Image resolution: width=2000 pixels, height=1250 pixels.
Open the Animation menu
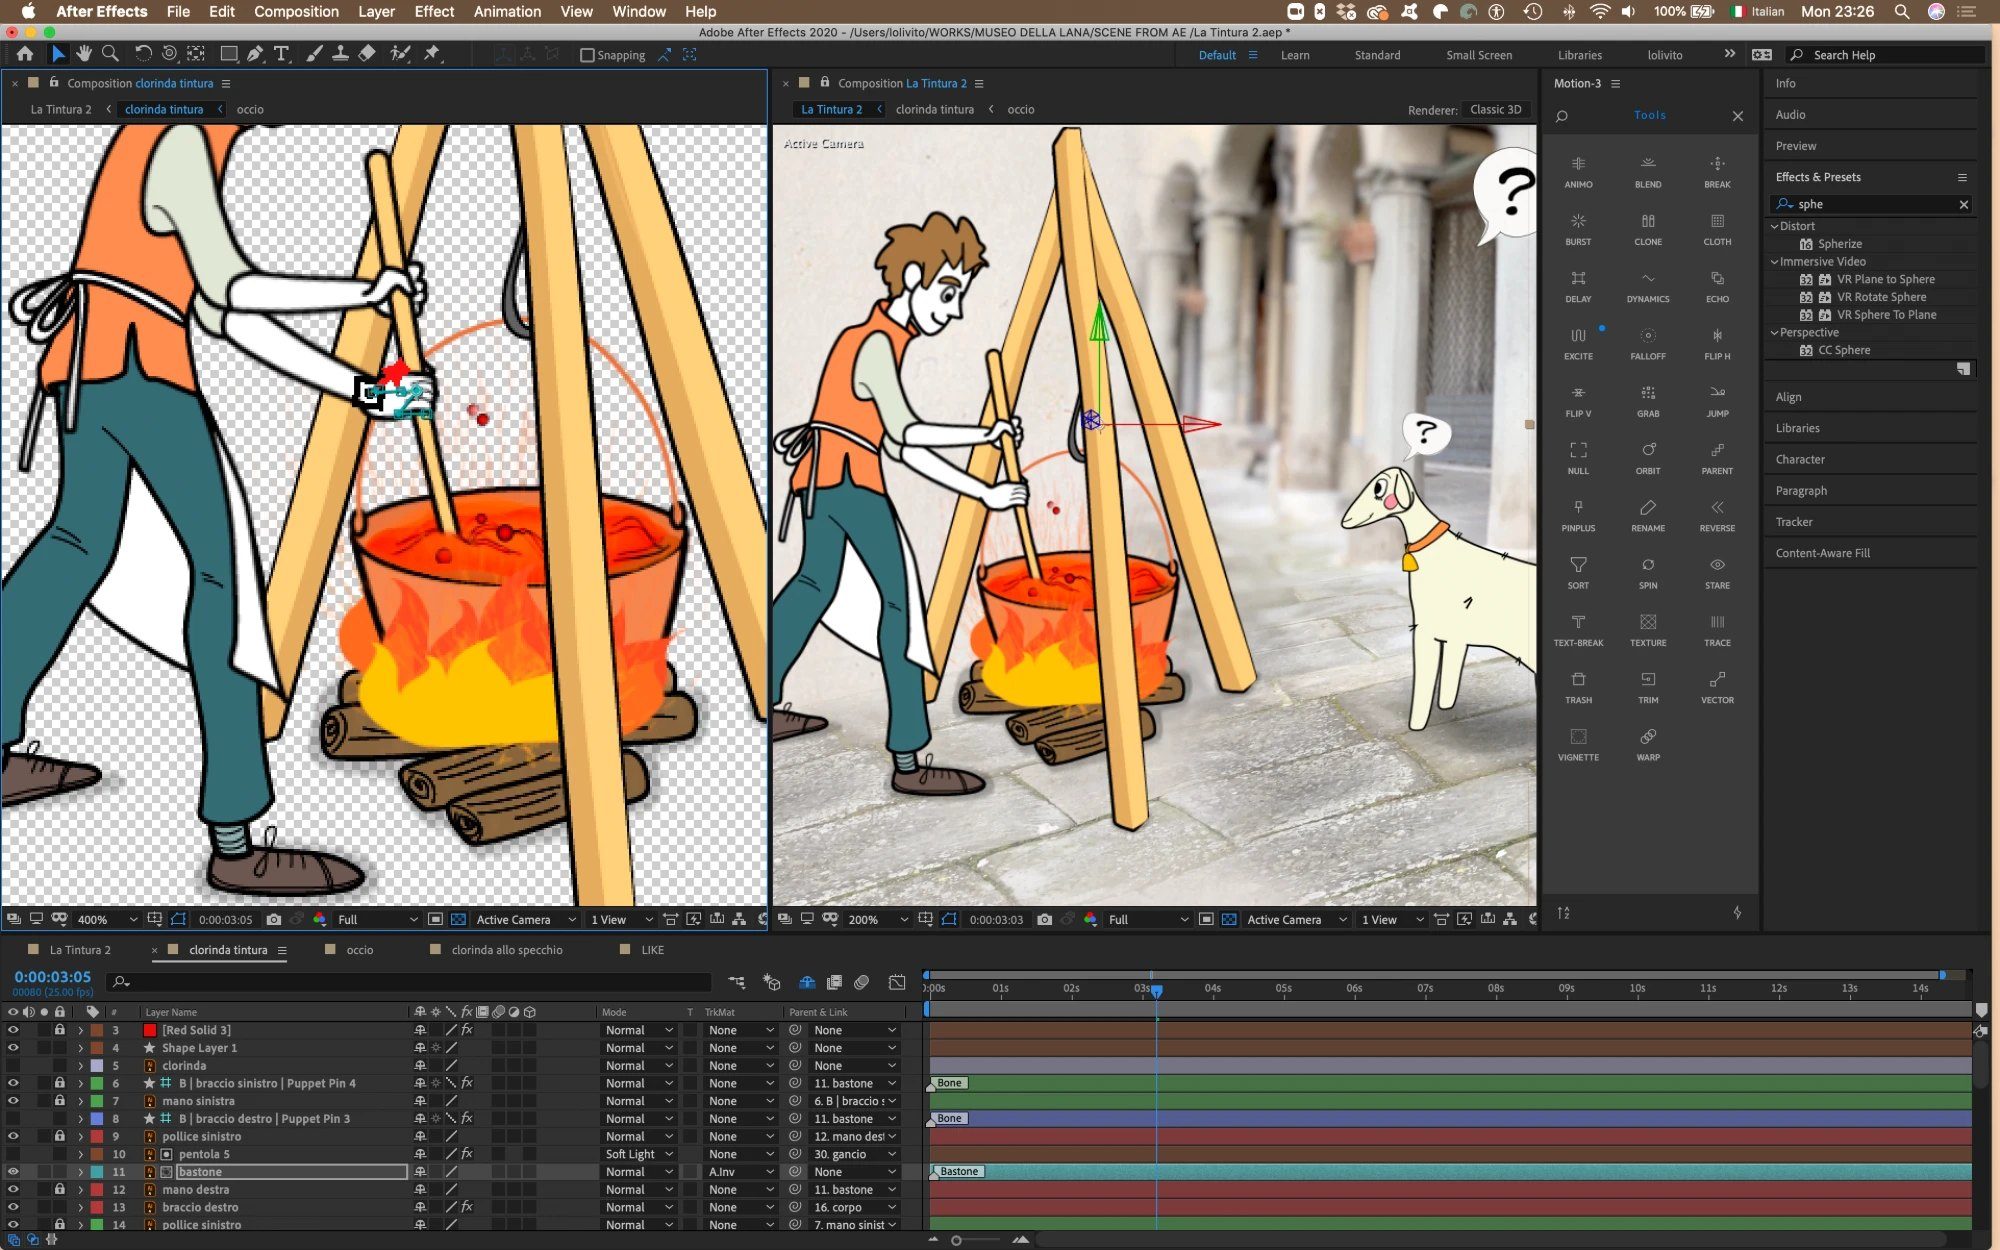point(507,12)
